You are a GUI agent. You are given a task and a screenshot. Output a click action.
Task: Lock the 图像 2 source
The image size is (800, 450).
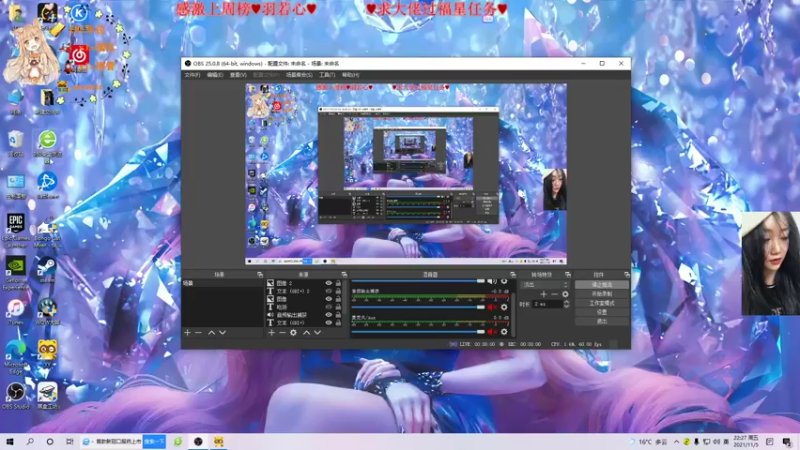pyautogui.click(x=338, y=283)
